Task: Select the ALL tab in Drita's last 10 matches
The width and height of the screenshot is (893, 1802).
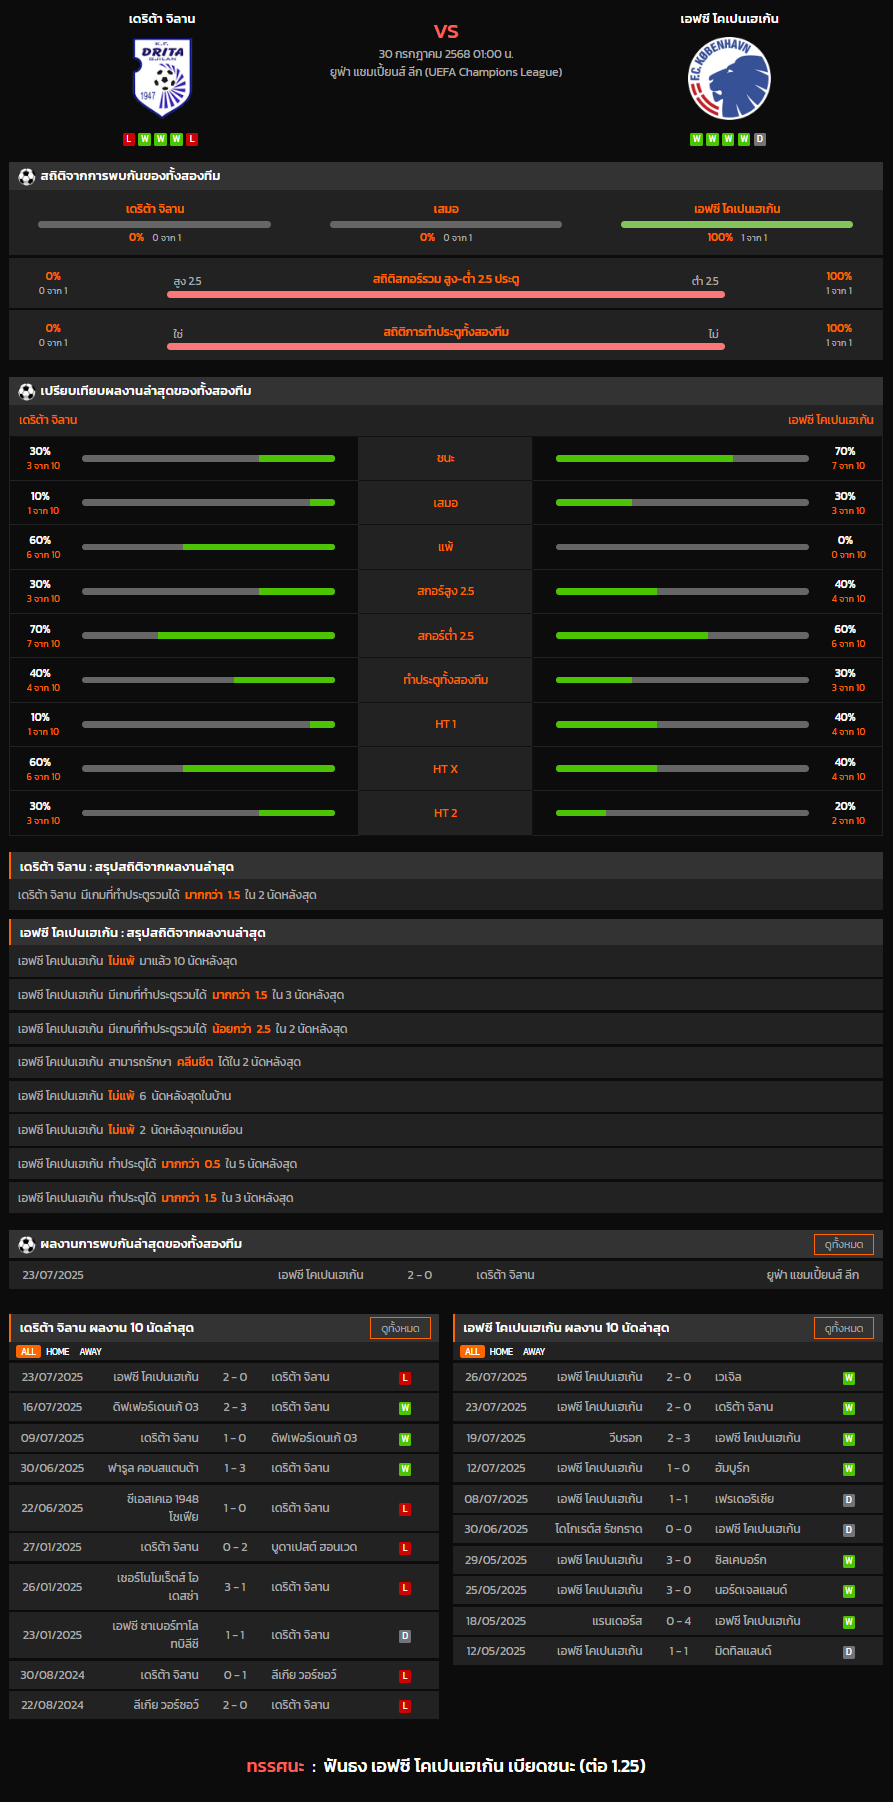Action: (28, 1351)
